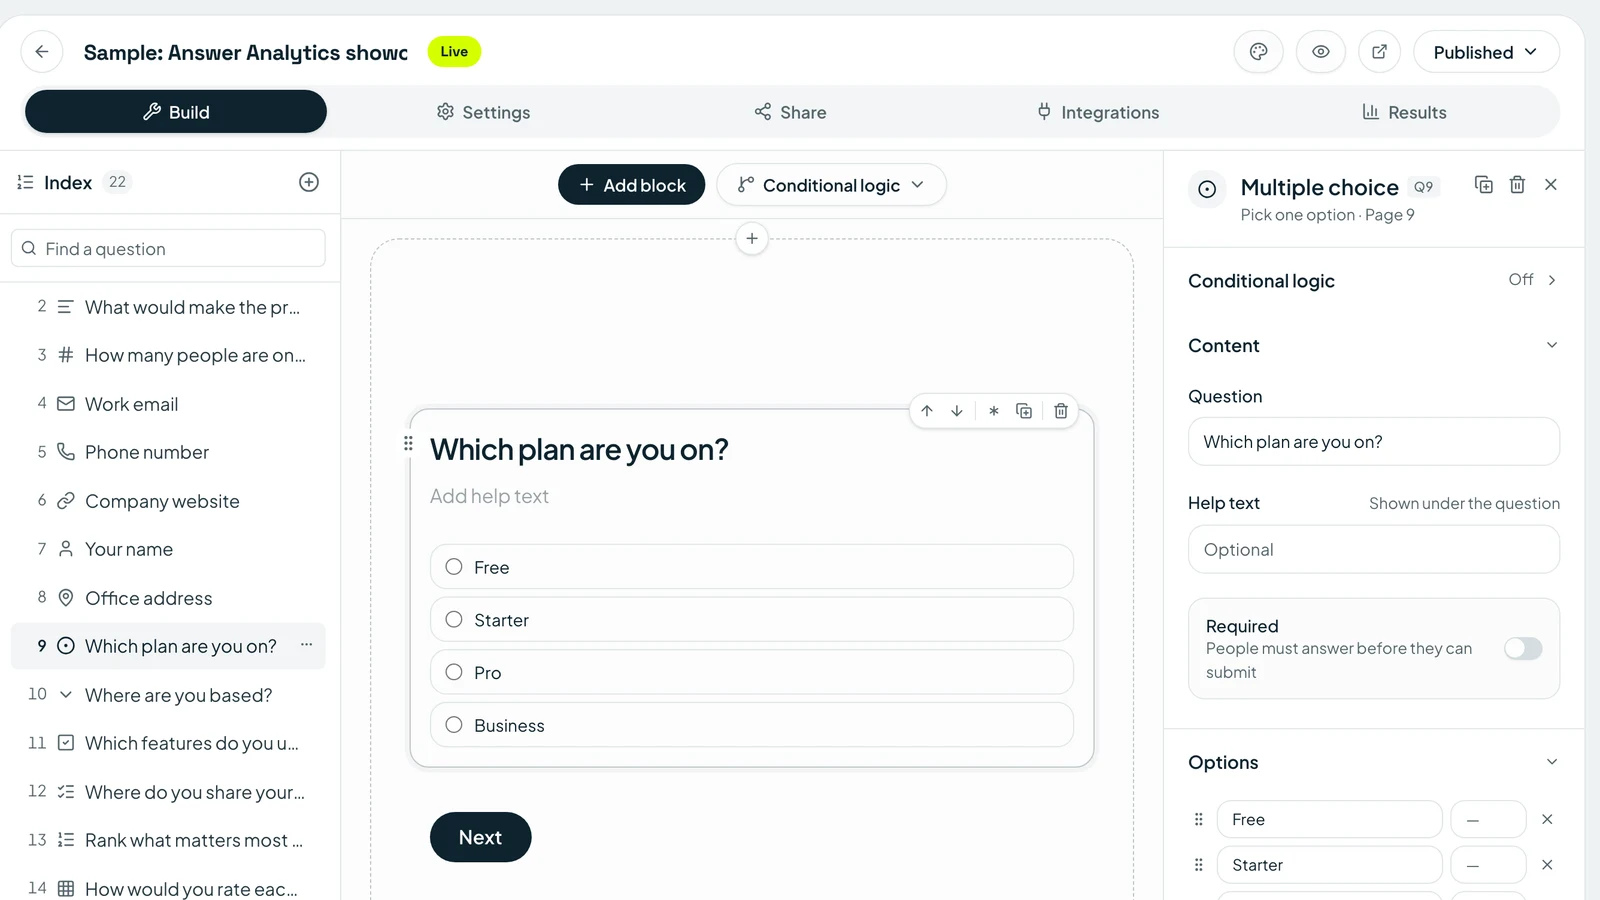
Task: Click the Multiple choice type icon
Action: [1207, 189]
